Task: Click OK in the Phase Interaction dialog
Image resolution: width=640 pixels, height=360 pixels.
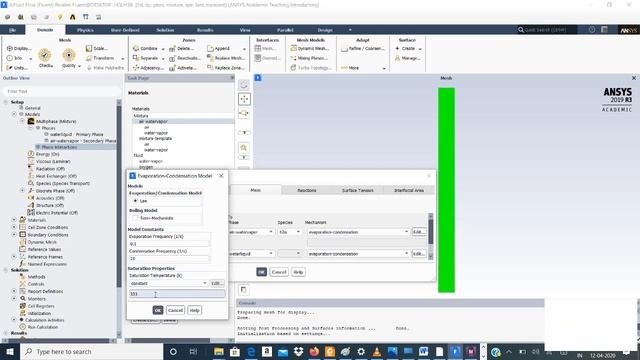Action: click(x=262, y=272)
